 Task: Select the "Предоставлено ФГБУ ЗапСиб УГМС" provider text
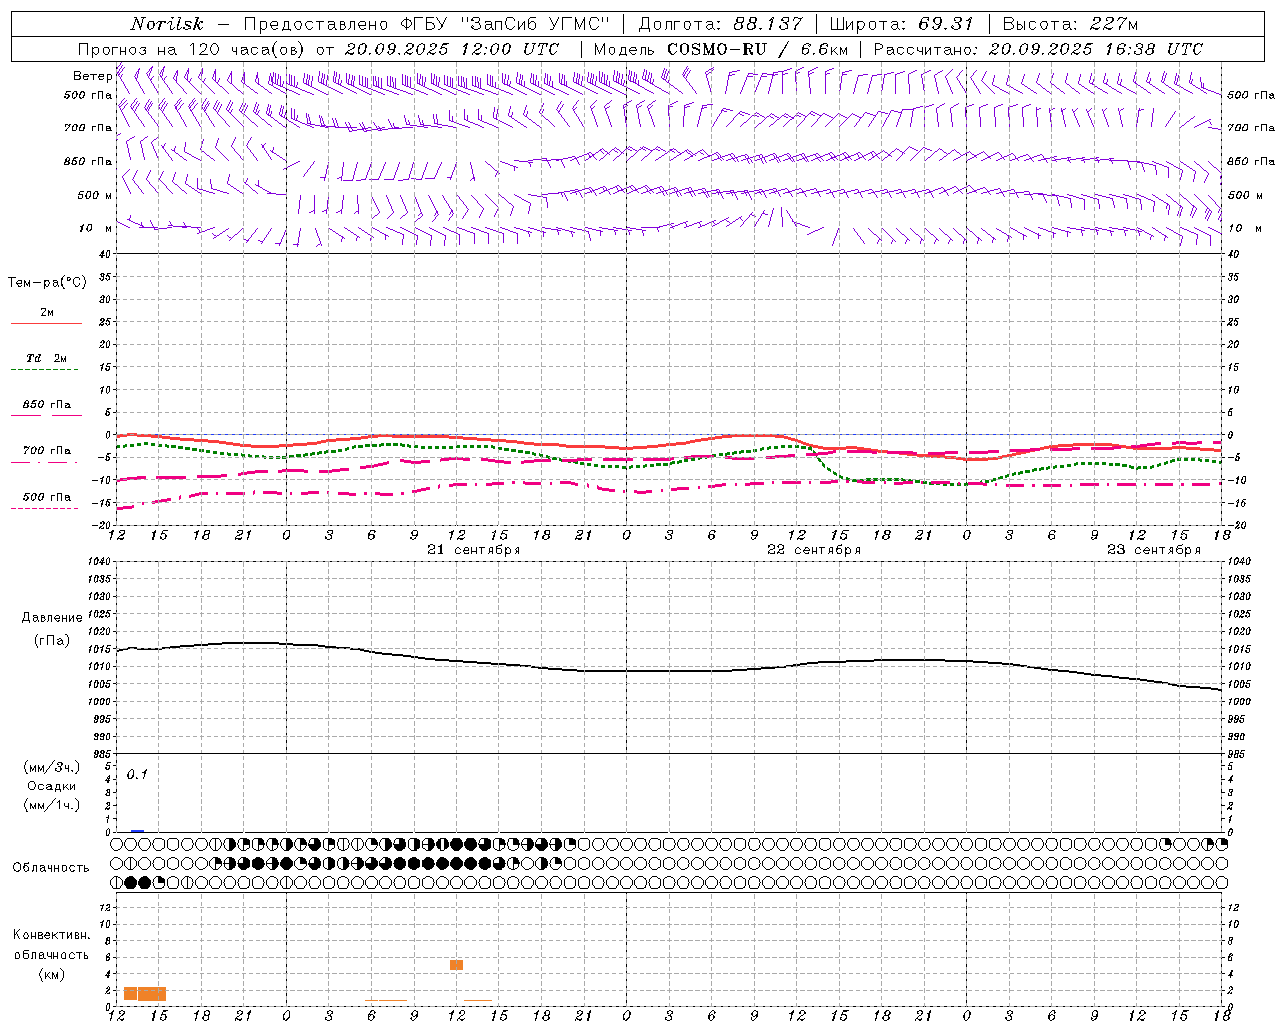427,24
